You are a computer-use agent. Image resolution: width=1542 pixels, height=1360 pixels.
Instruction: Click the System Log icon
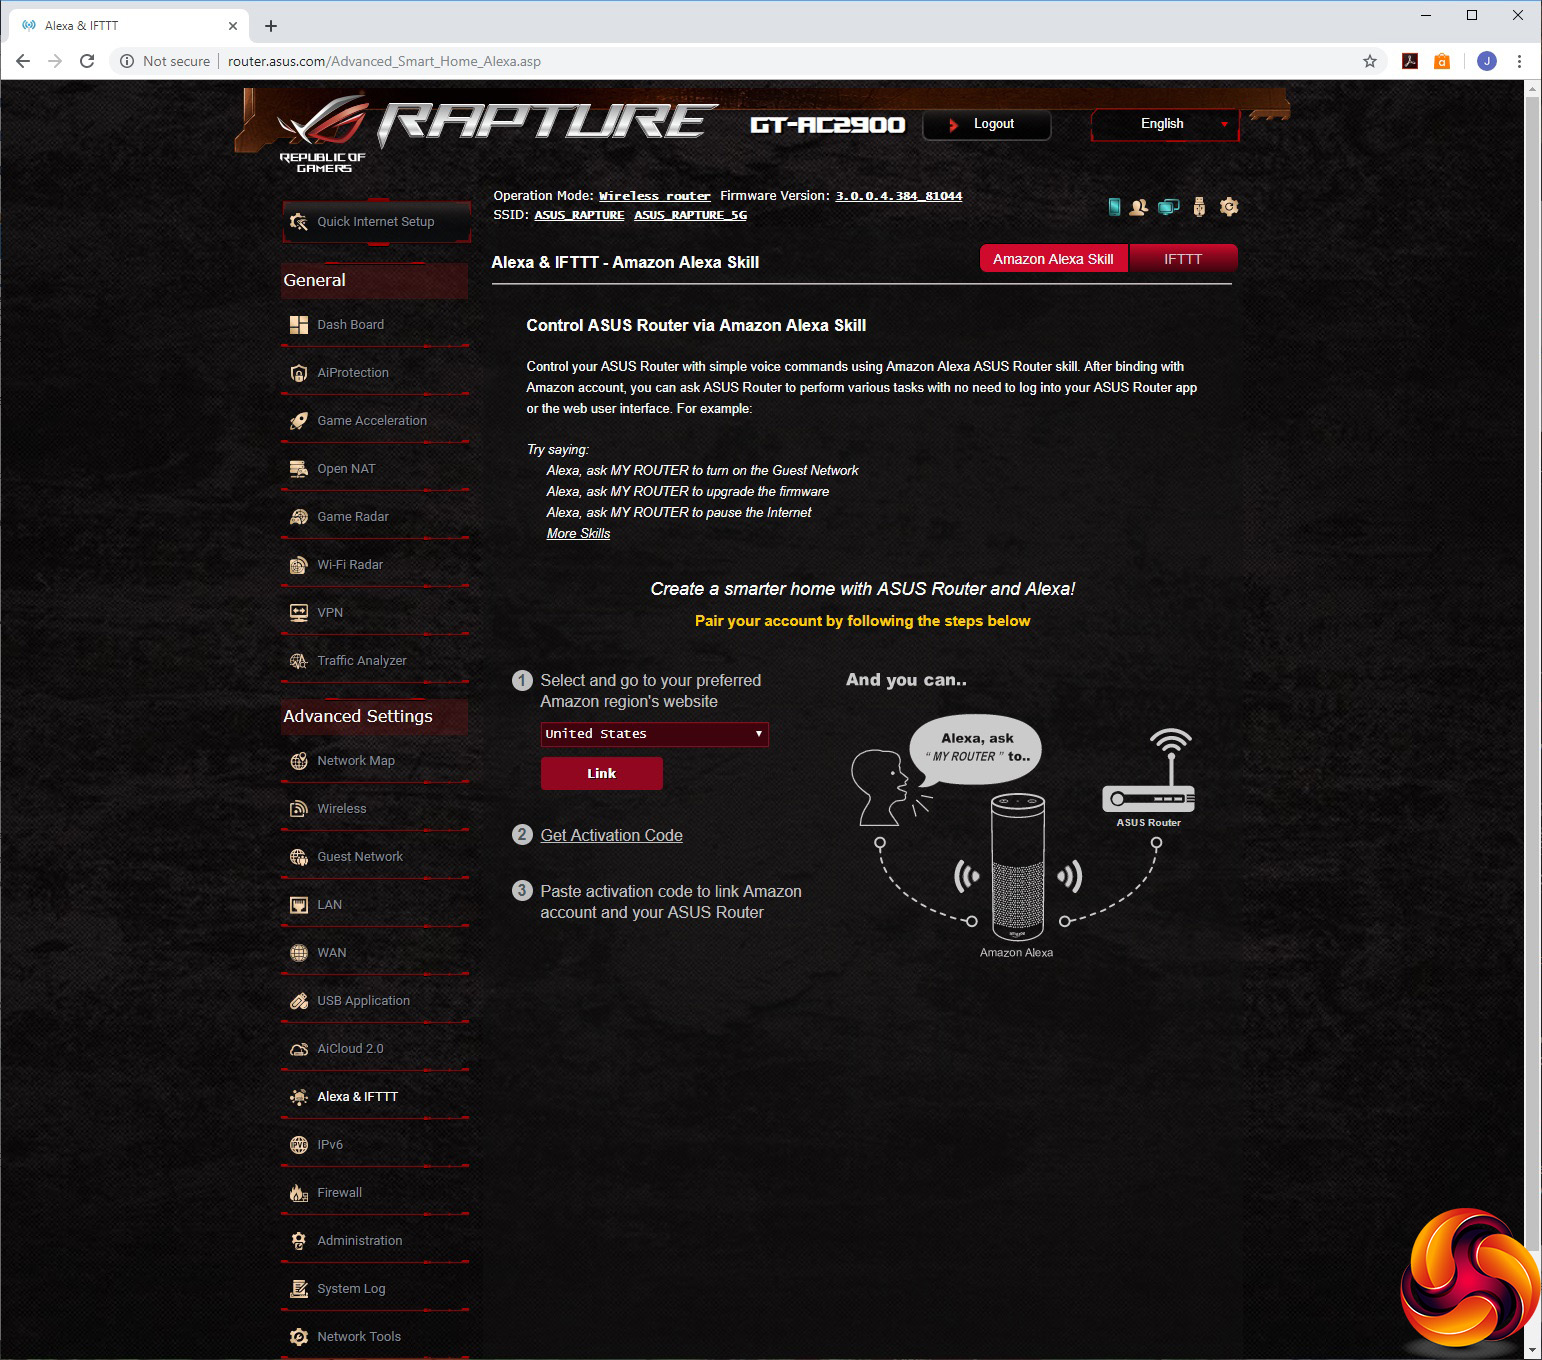point(298,1289)
